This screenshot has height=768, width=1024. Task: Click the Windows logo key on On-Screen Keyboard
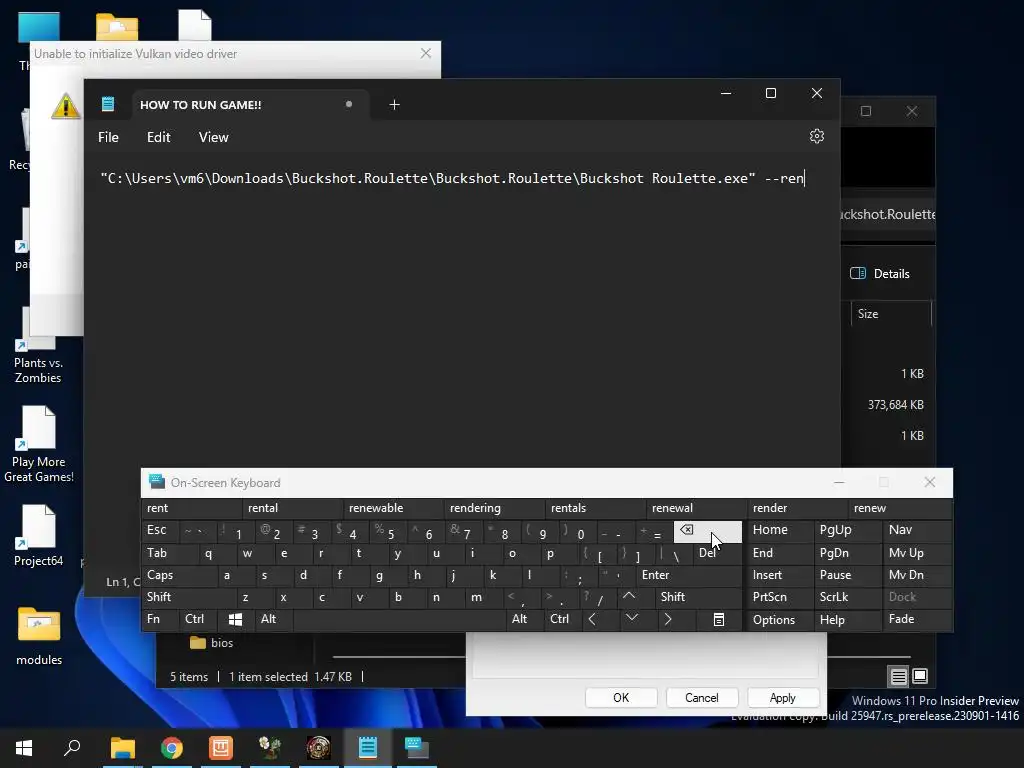click(x=235, y=619)
